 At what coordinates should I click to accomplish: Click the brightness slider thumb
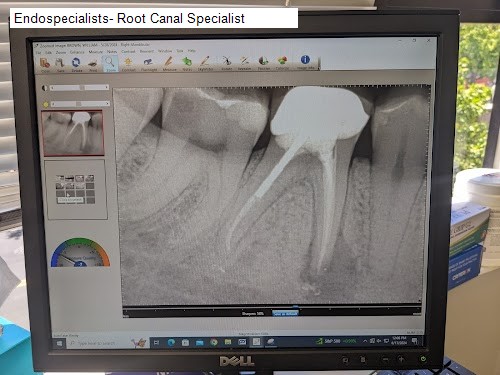point(79,104)
